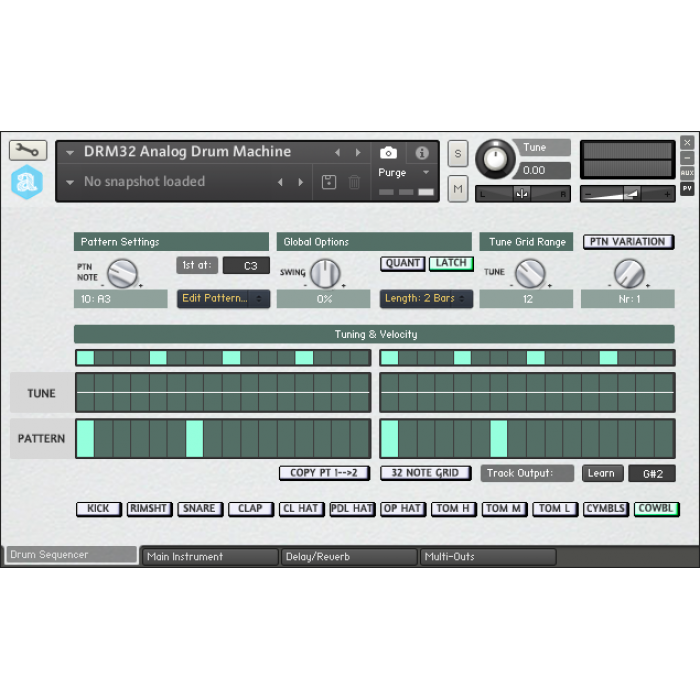Select the PDL HAT track
Image resolution: width=700 pixels, height=700 pixels.
click(x=352, y=509)
